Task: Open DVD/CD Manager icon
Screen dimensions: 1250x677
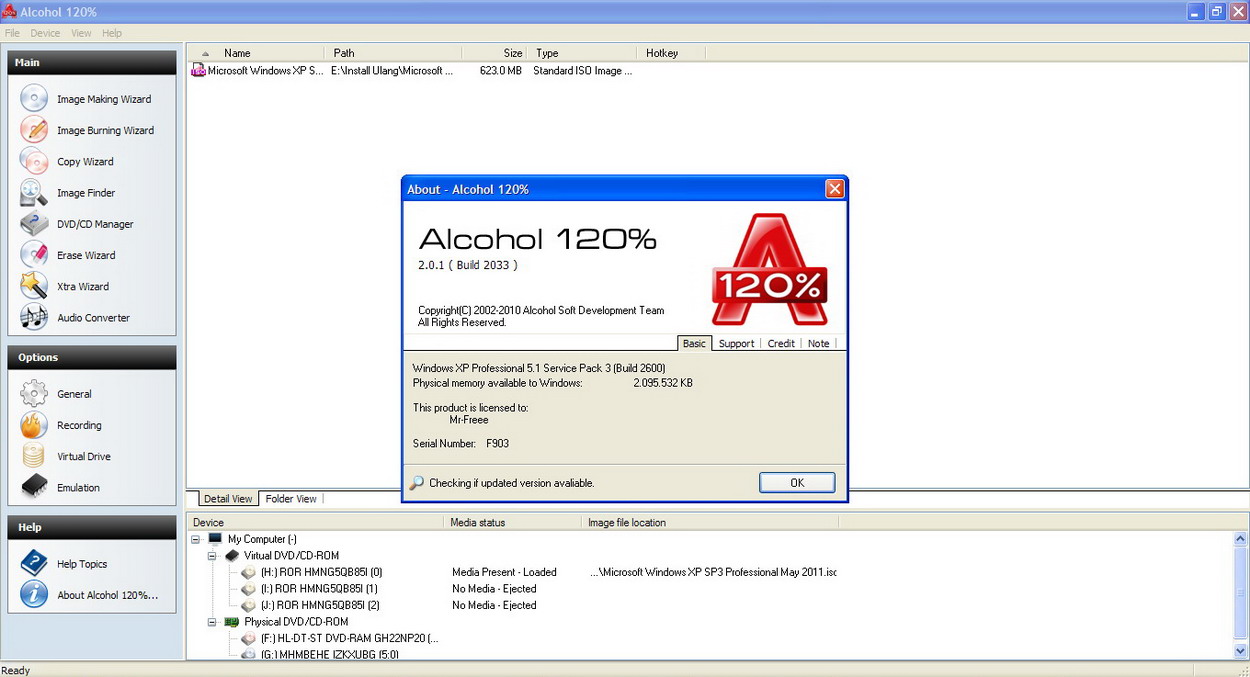Action: [x=34, y=224]
